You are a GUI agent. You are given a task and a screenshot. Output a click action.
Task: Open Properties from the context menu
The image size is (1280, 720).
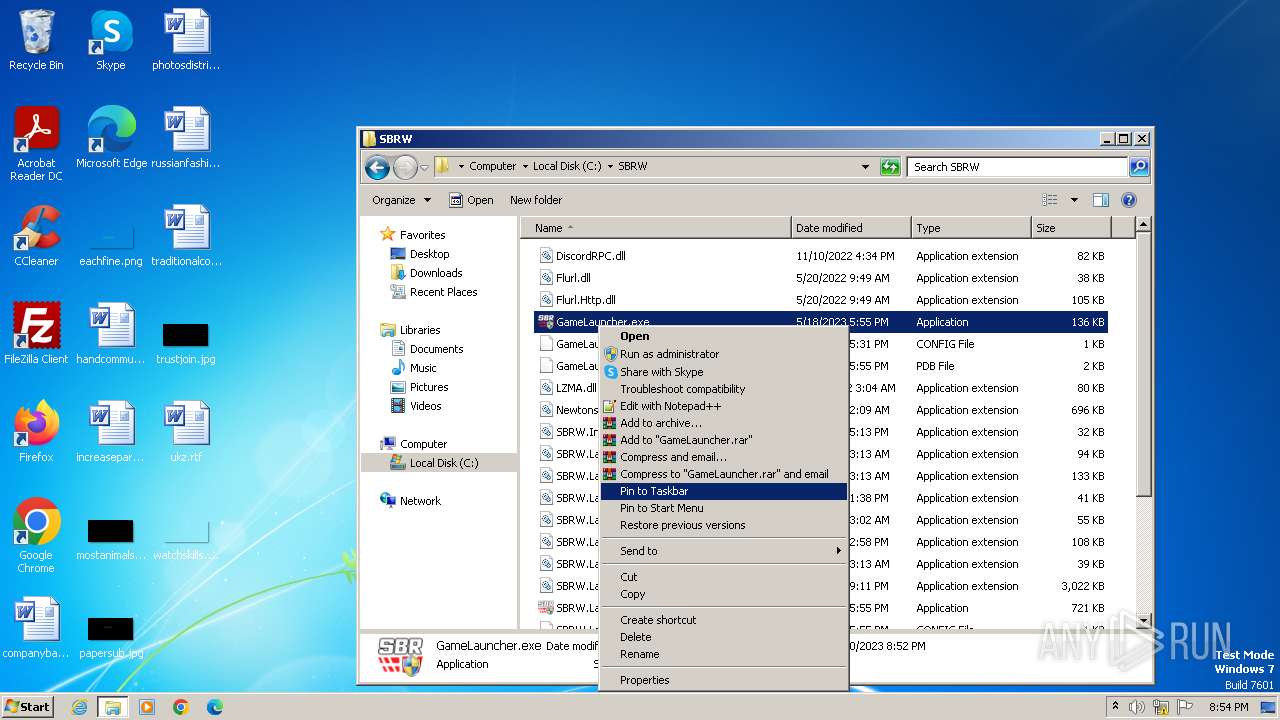point(723,680)
